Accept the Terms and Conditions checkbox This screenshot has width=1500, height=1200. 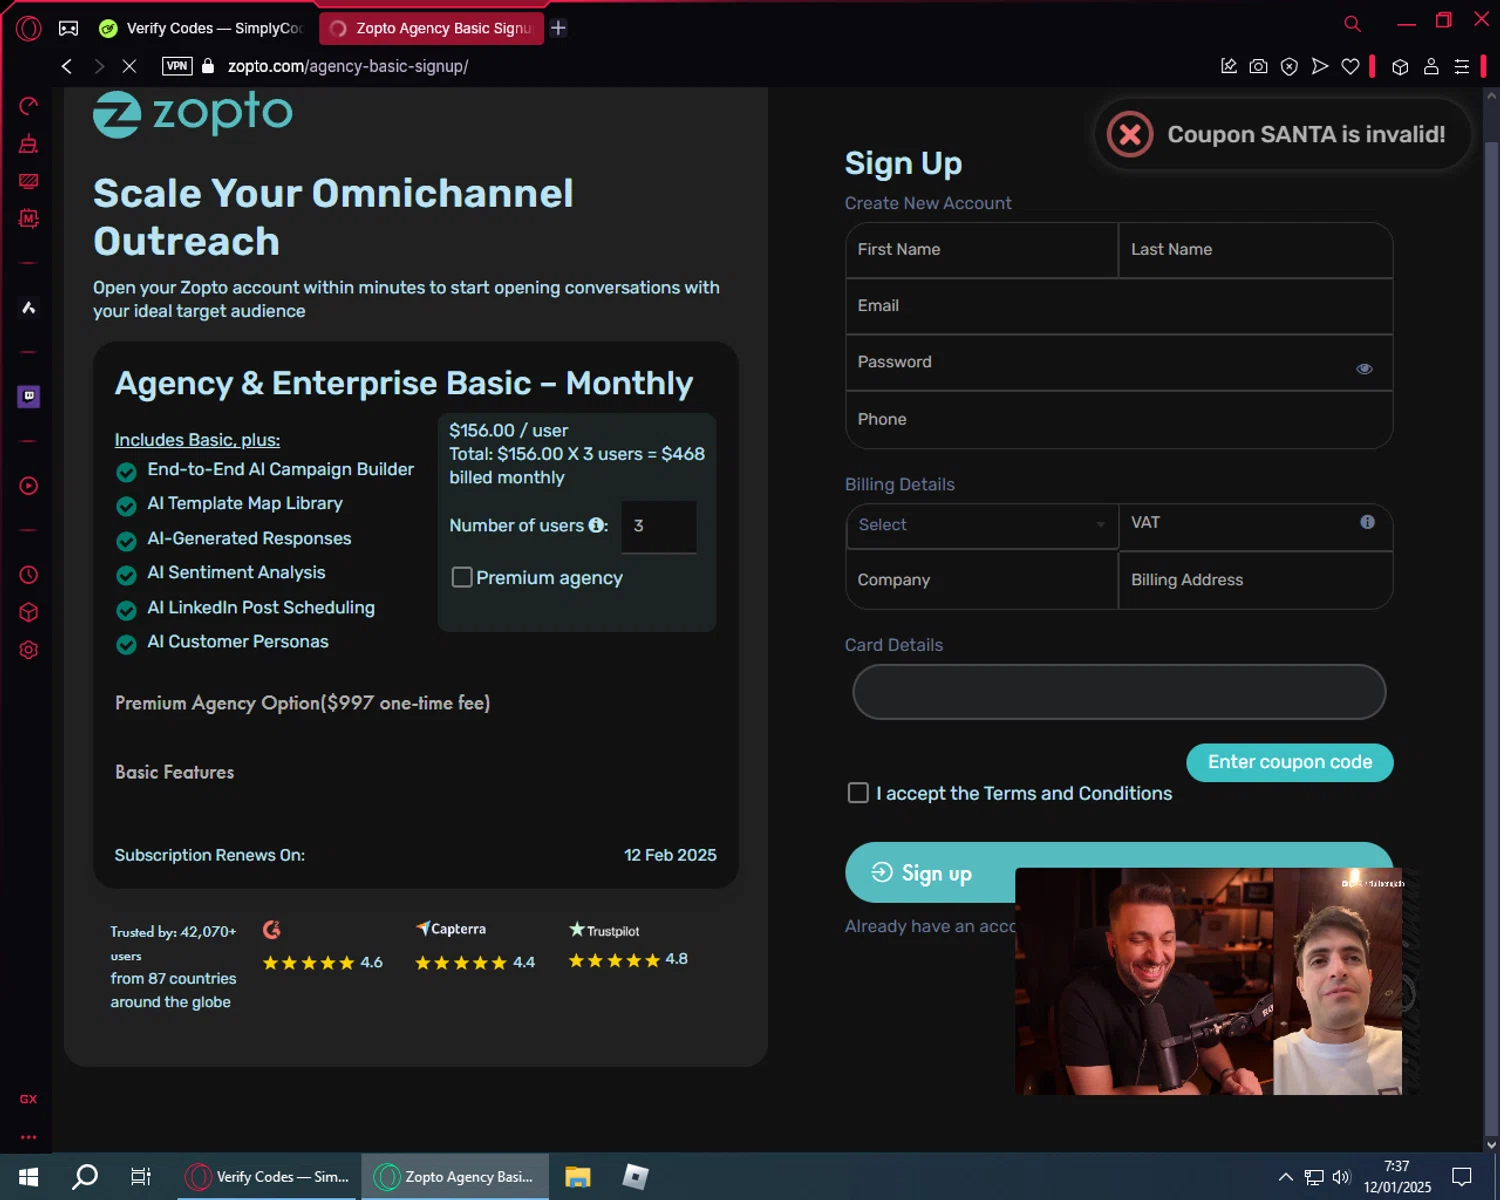point(858,793)
